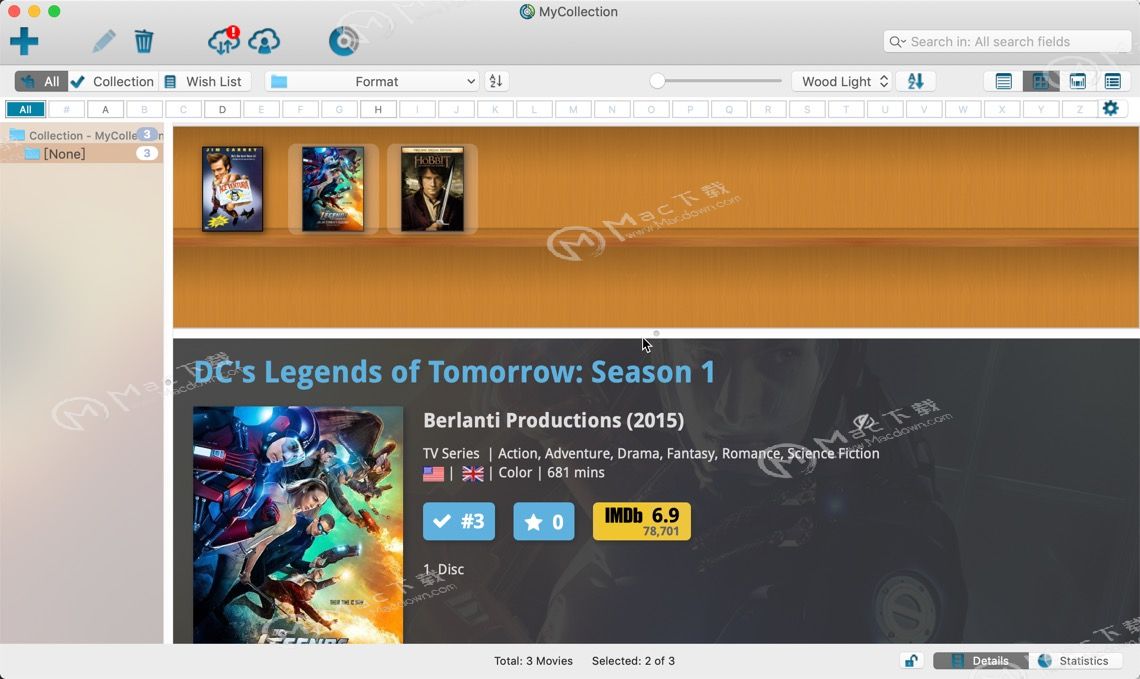Click the United Kingdom flag icon

tap(473, 474)
